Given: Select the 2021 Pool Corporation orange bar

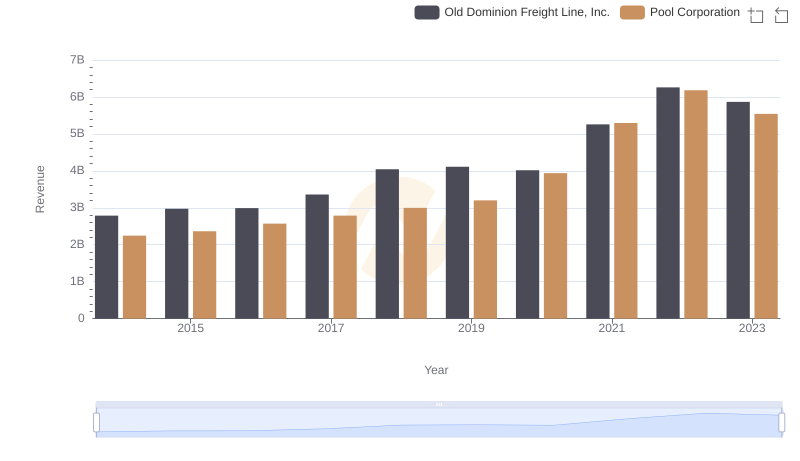Looking at the screenshot, I should tap(626, 221).
